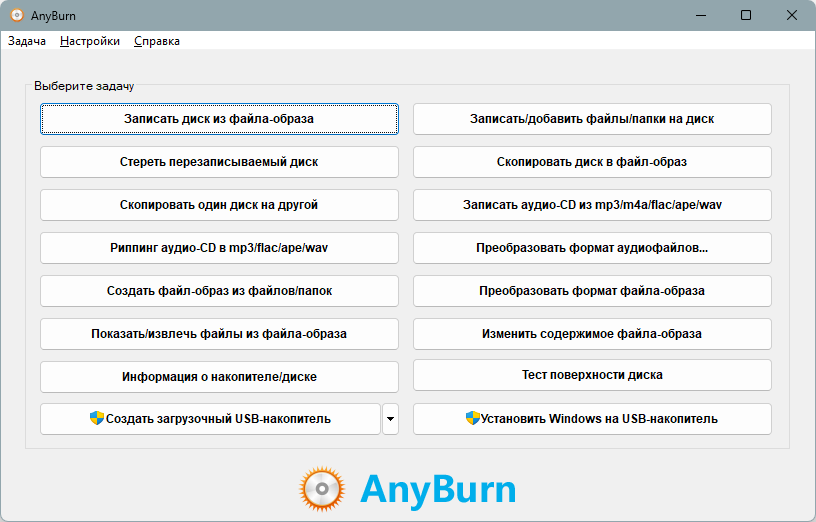The height and width of the screenshot is (522, 816).
Task: Open Преобразовать формат аудиофайлов
Action: click(x=592, y=248)
